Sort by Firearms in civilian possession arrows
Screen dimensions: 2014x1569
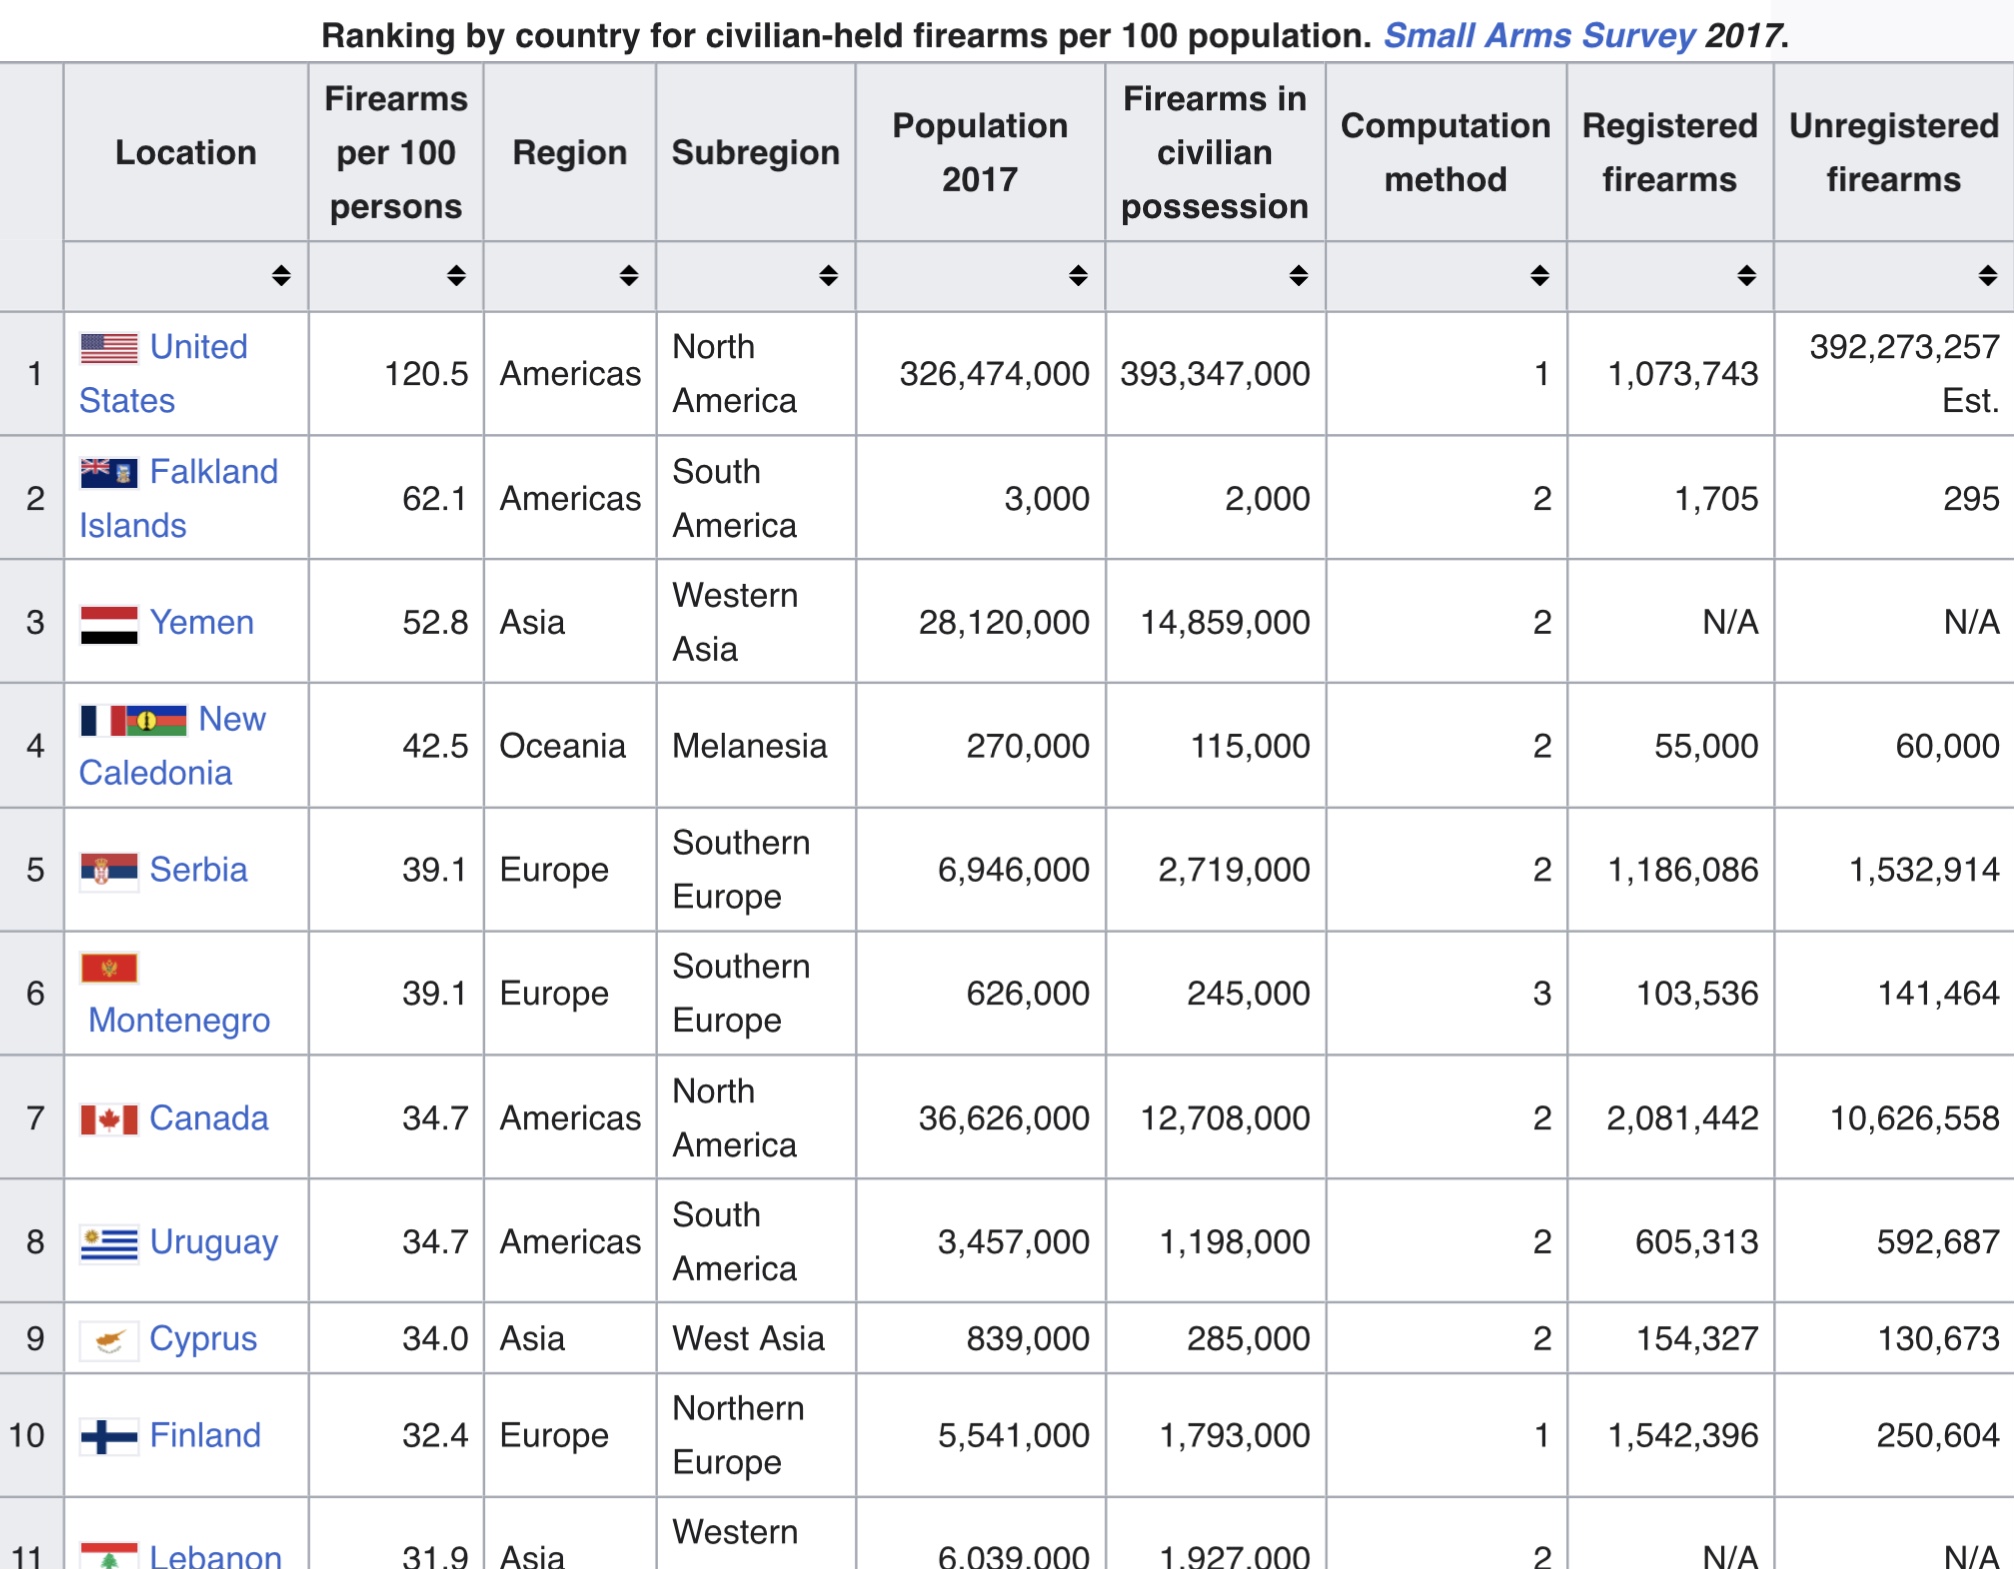click(1298, 276)
